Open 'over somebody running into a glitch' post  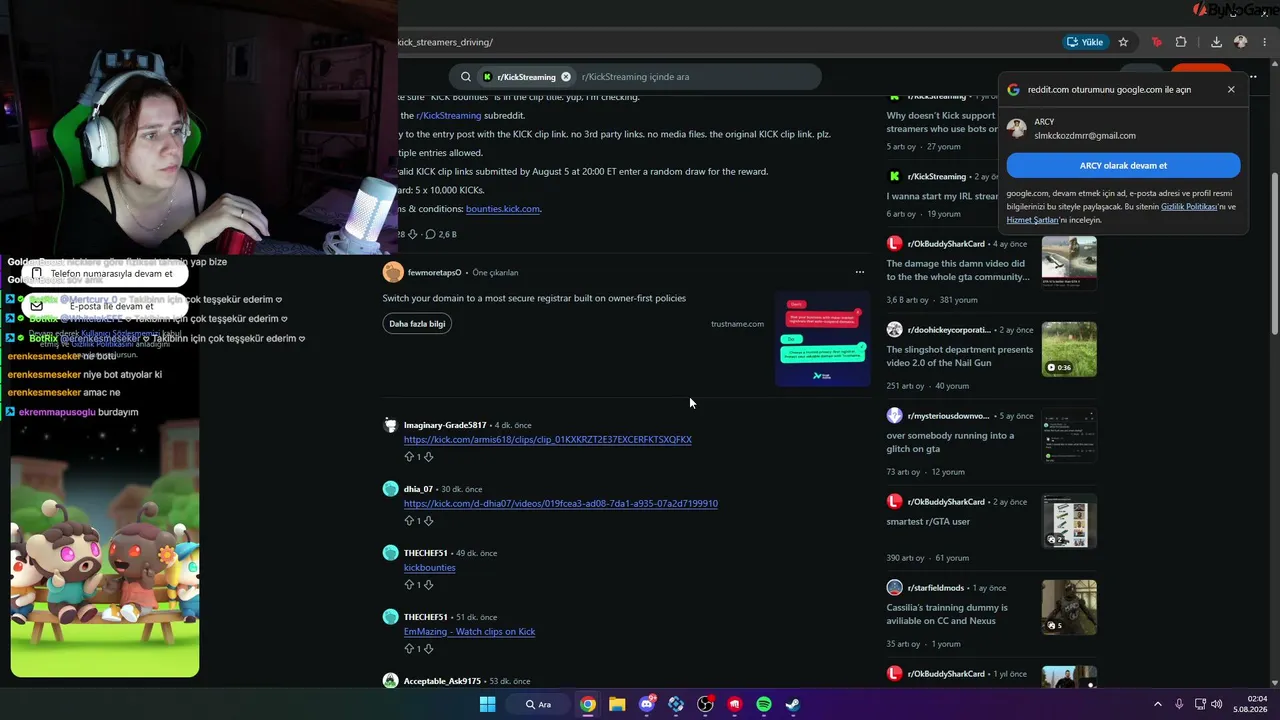coord(950,442)
